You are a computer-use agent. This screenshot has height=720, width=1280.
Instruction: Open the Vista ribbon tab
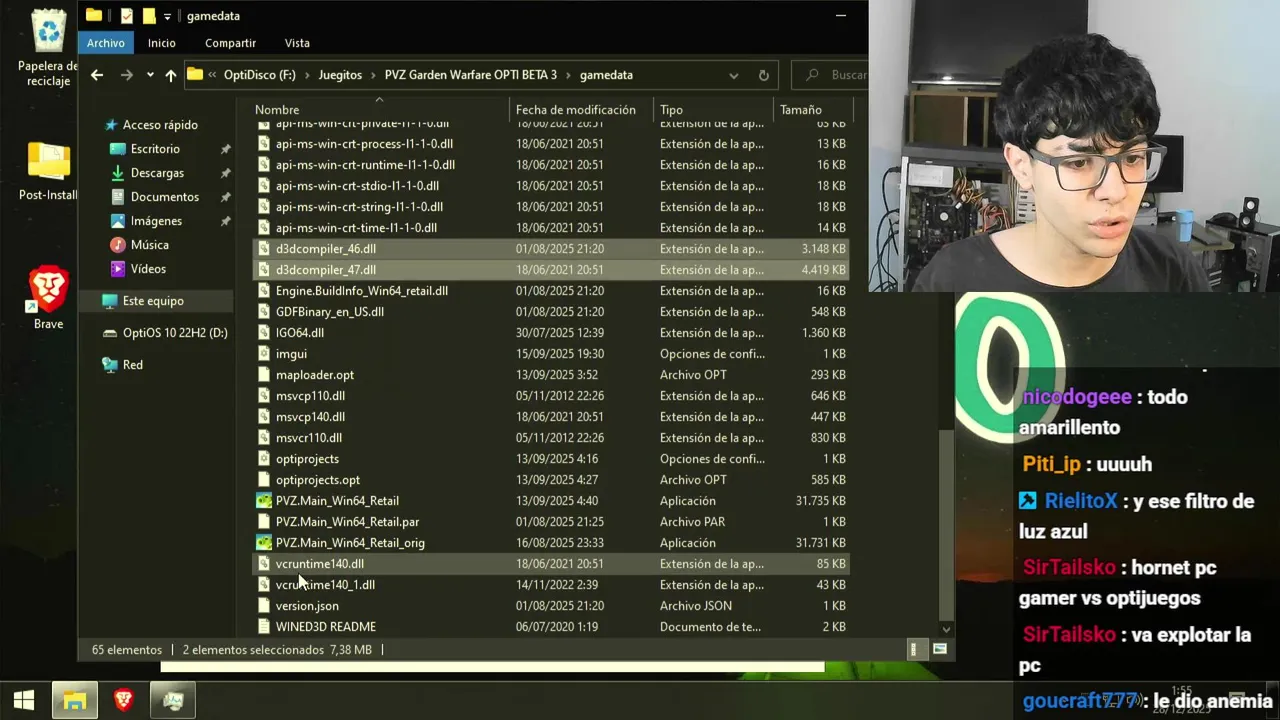pos(297,43)
